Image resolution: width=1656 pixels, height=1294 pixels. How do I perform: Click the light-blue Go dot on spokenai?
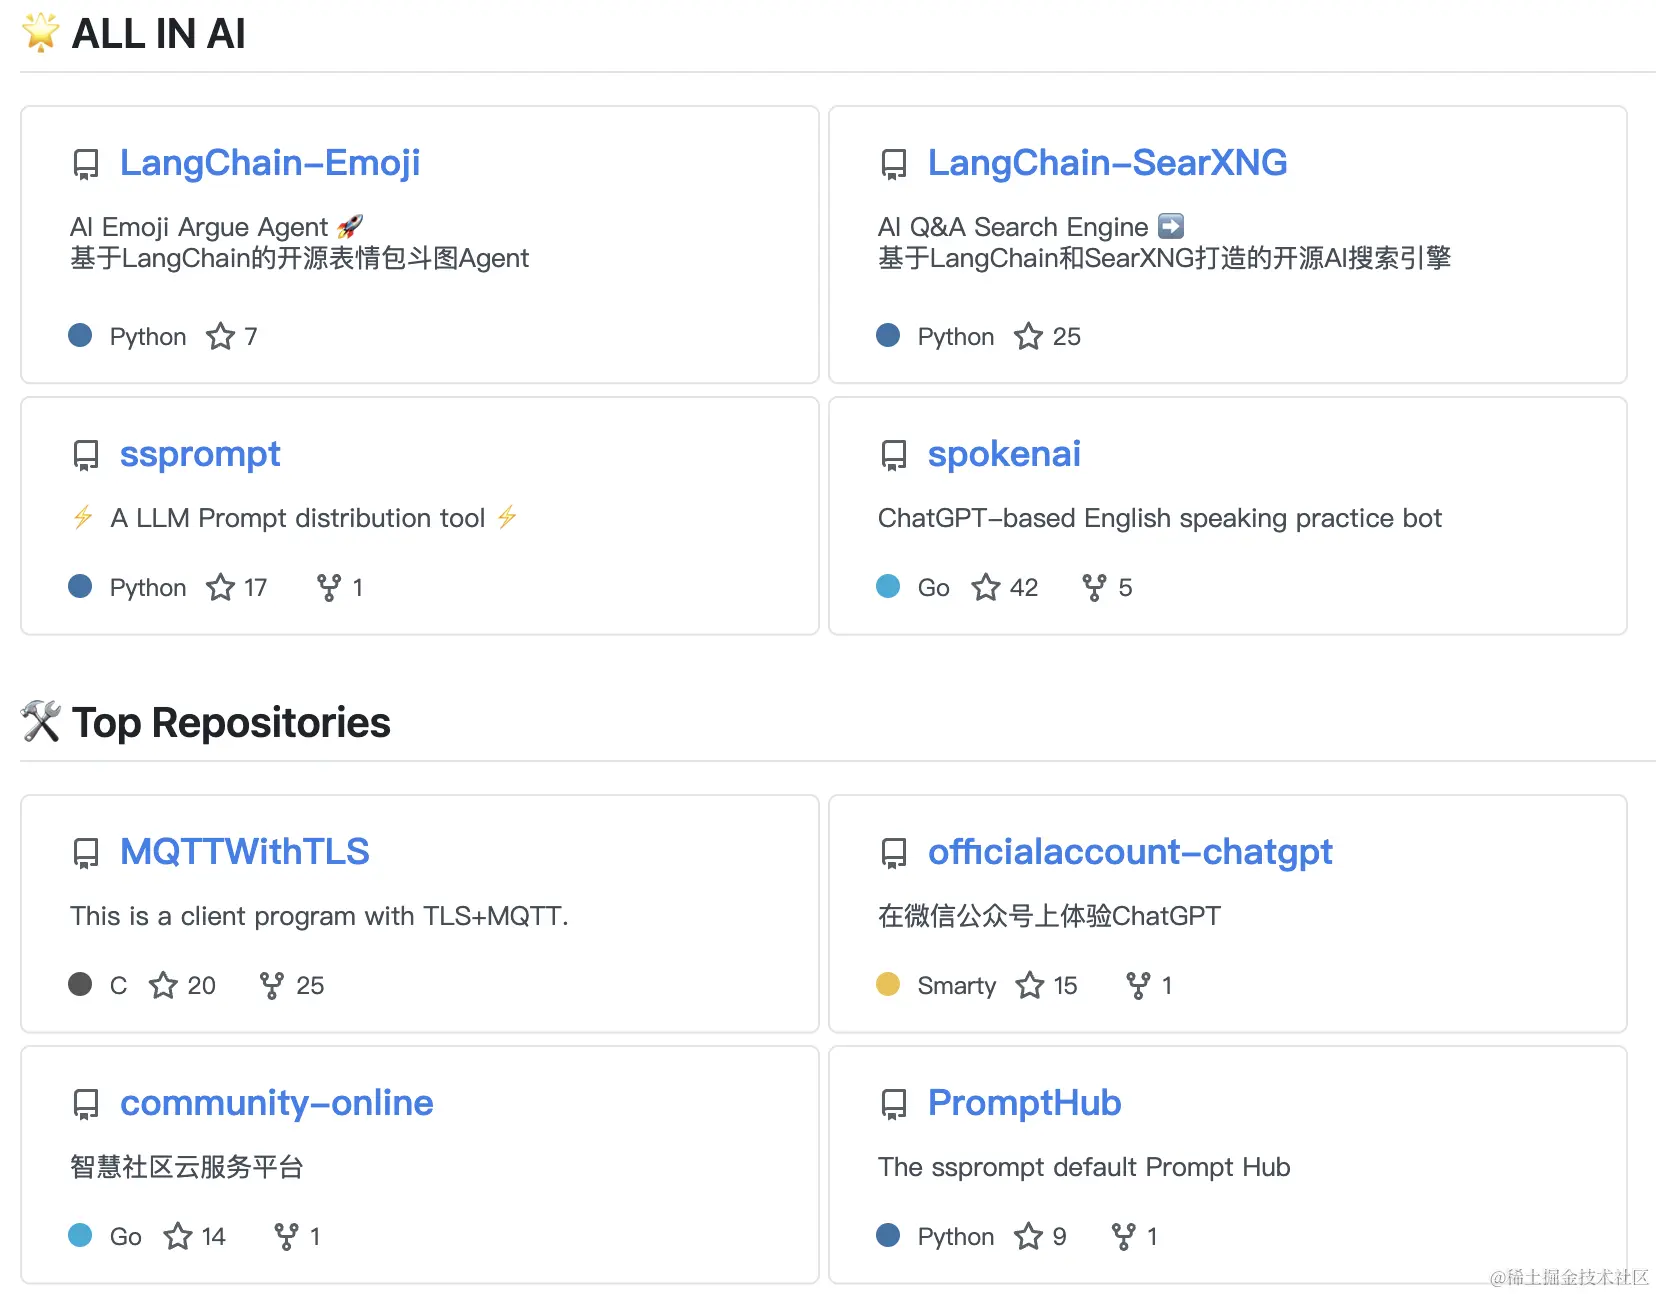(888, 586)
